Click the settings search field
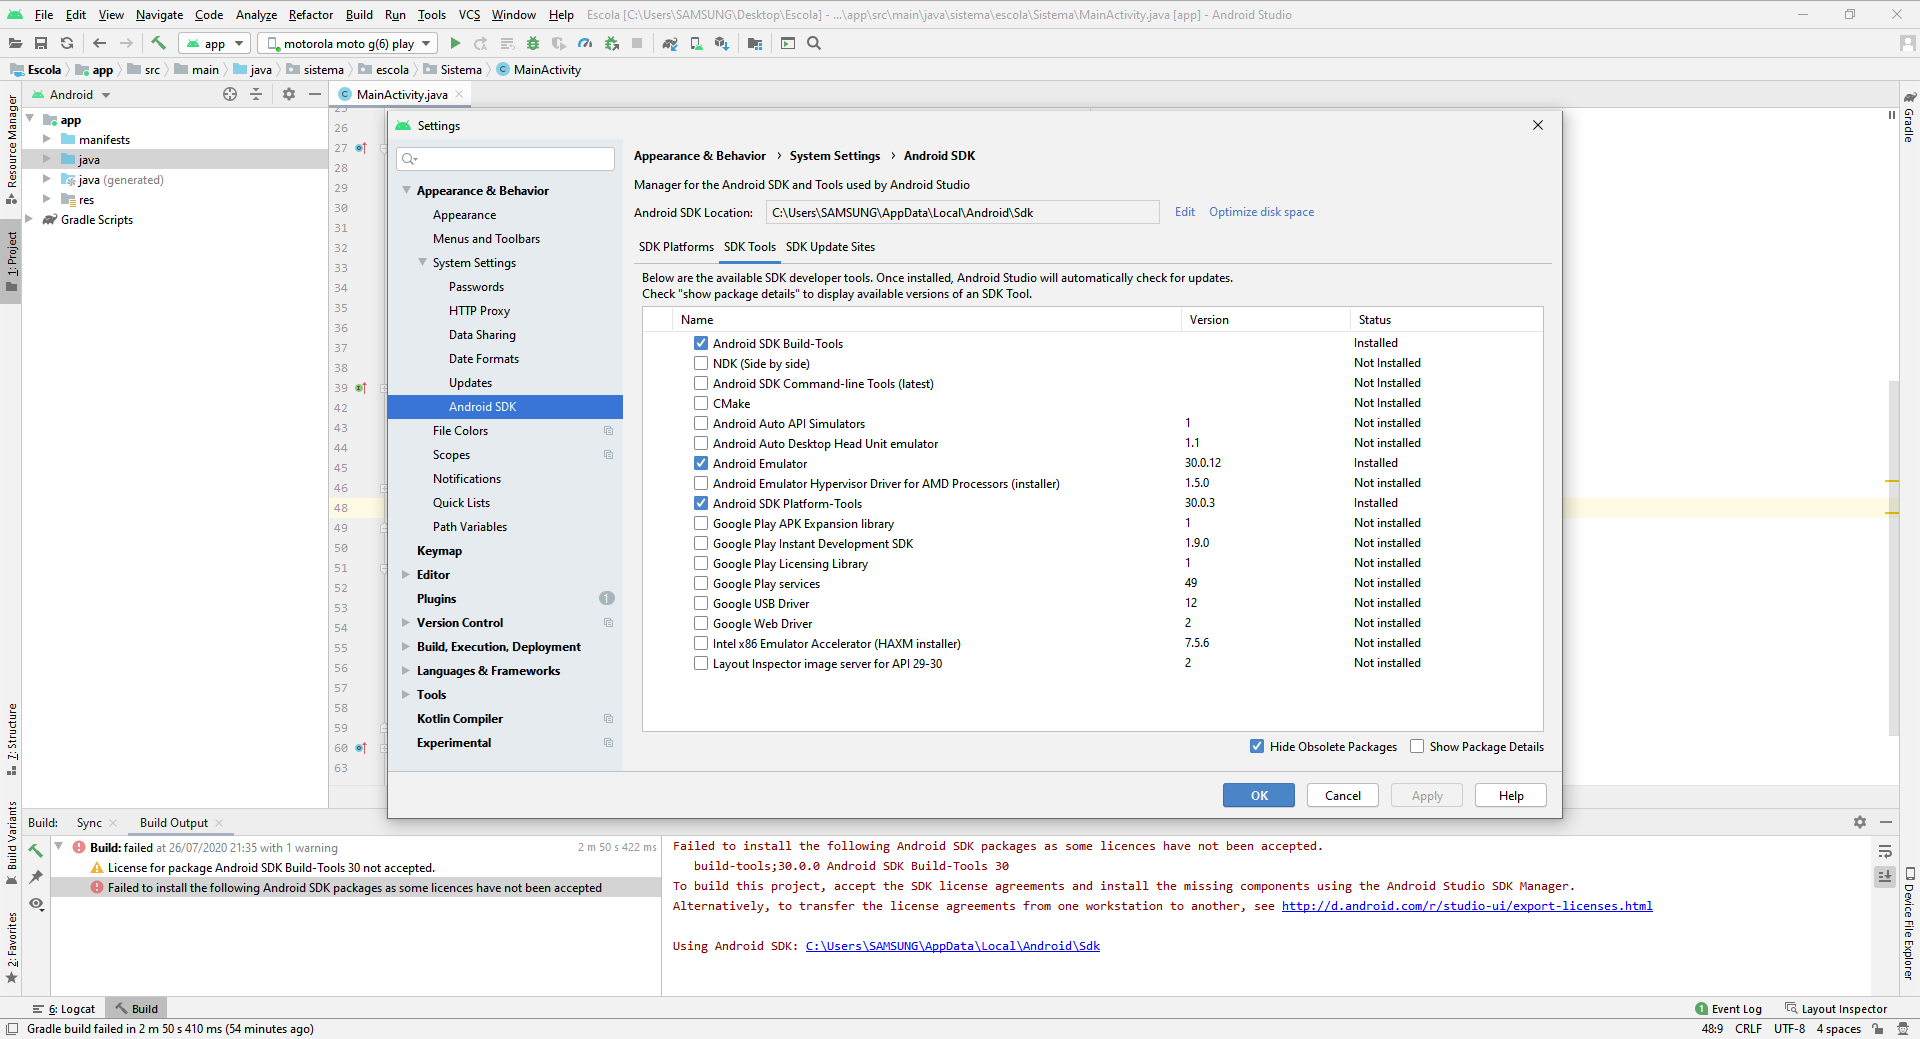 coord(505,159)
